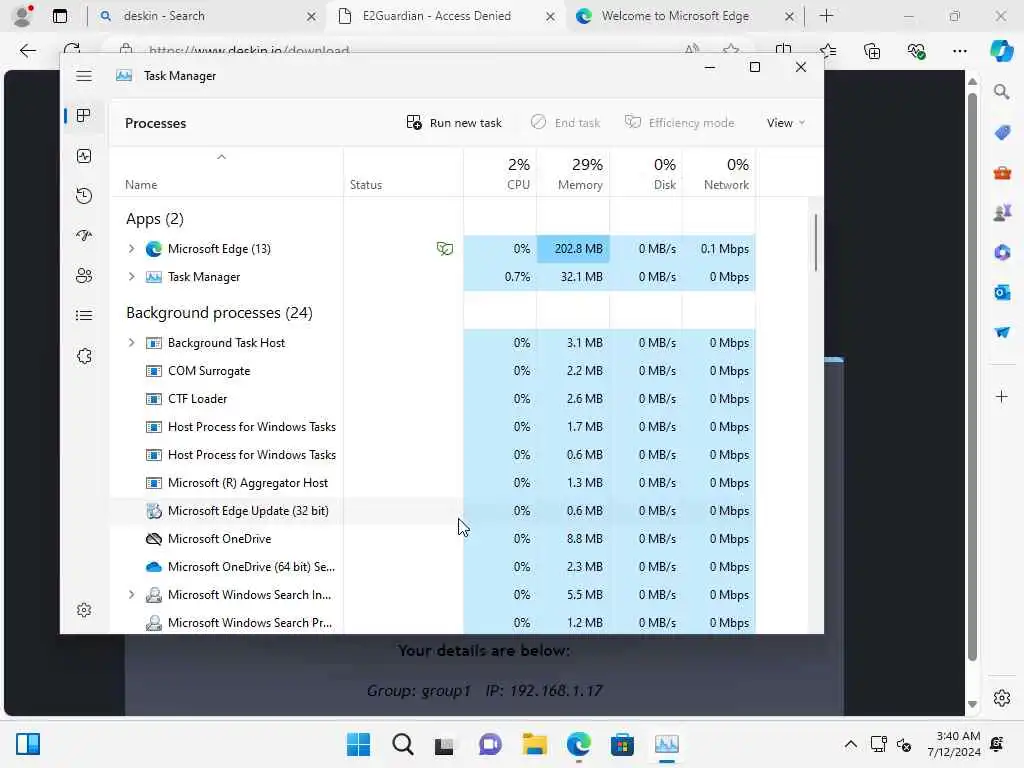Select Microsoft OneDrive process row
Viewport: 1024px width, 768px height.
[432, 539]
